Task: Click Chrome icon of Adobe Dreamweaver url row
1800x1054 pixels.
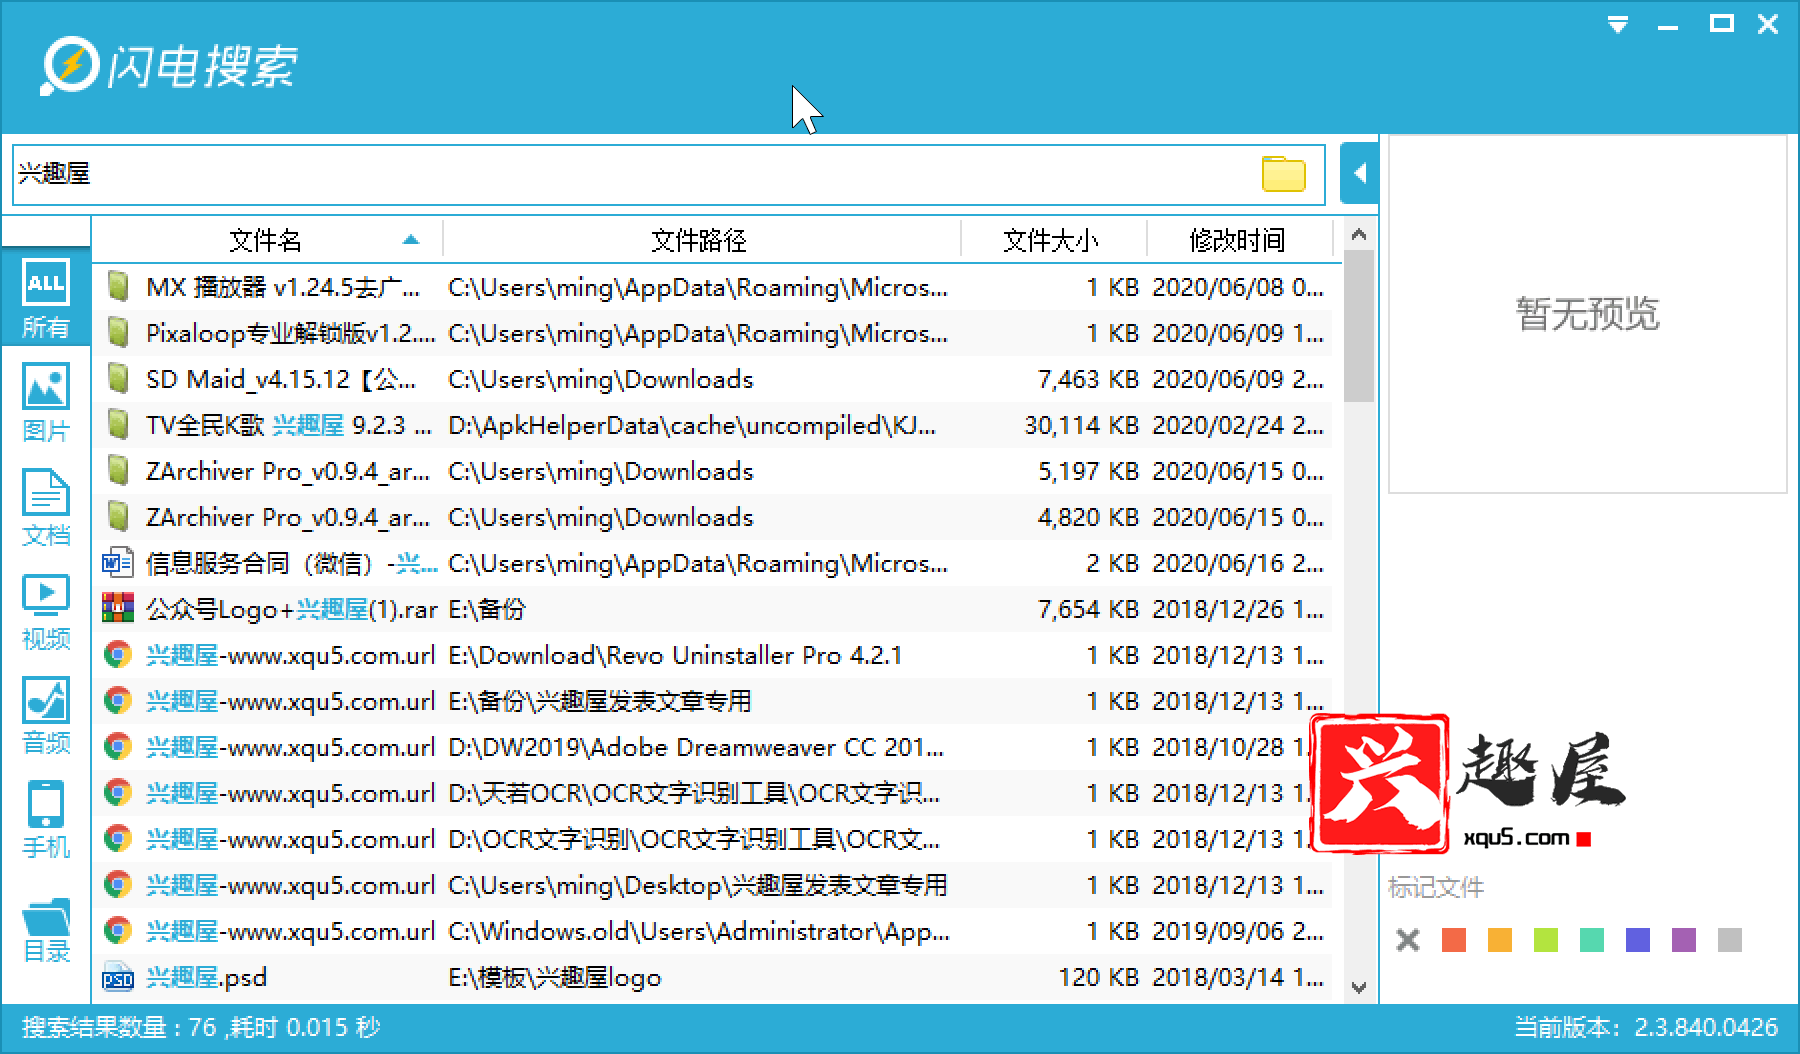Action: click(x=118, y=747)
